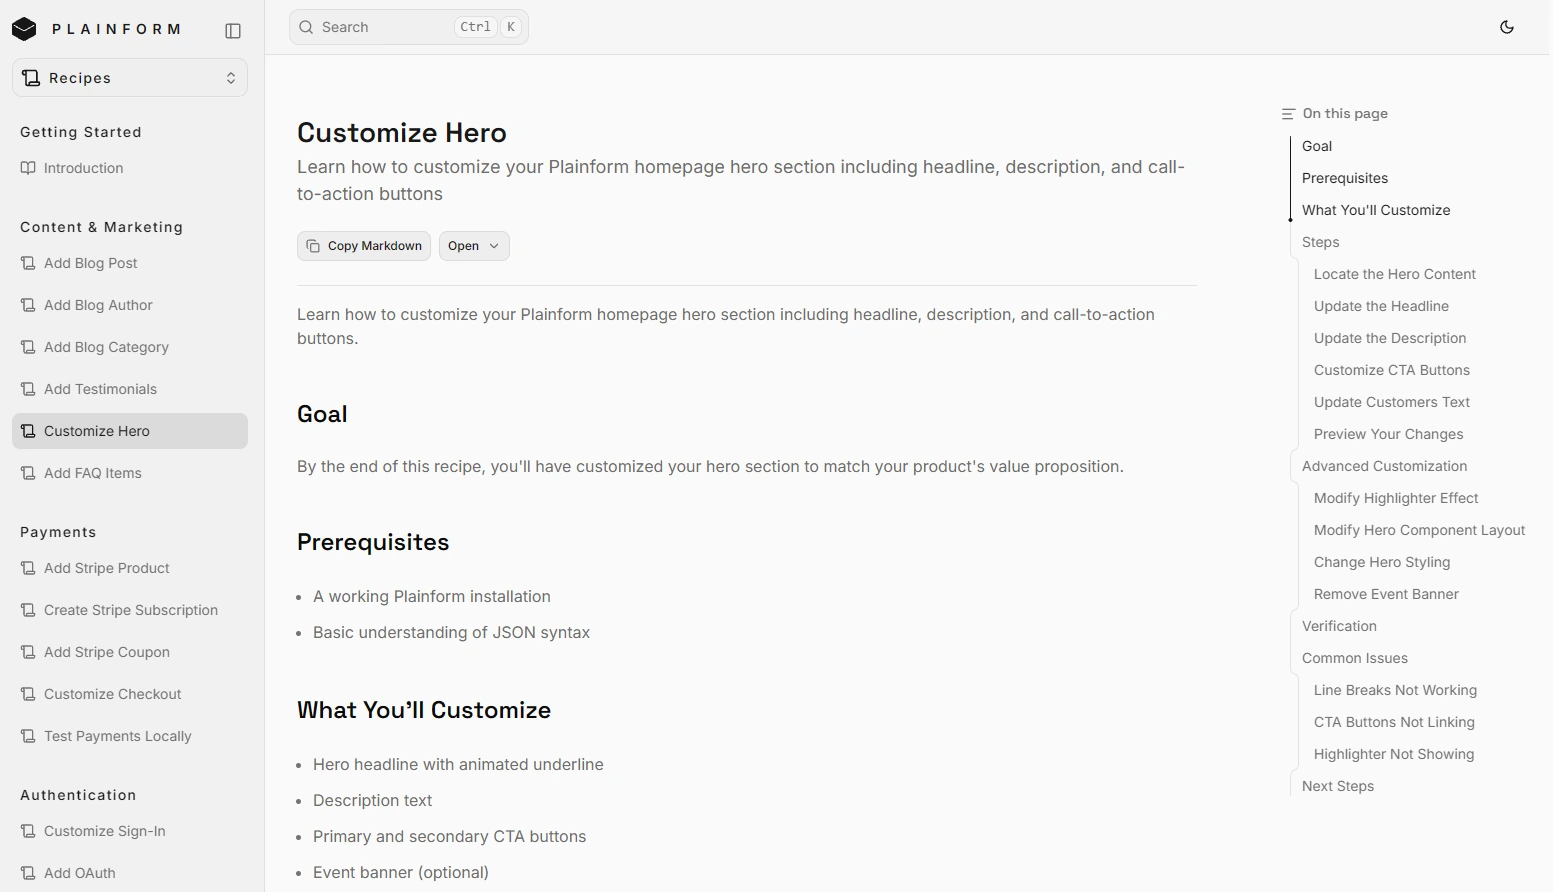1553x892 pixels.
Task: Open the Recipes section switcher dropdown
Action: 130,78
